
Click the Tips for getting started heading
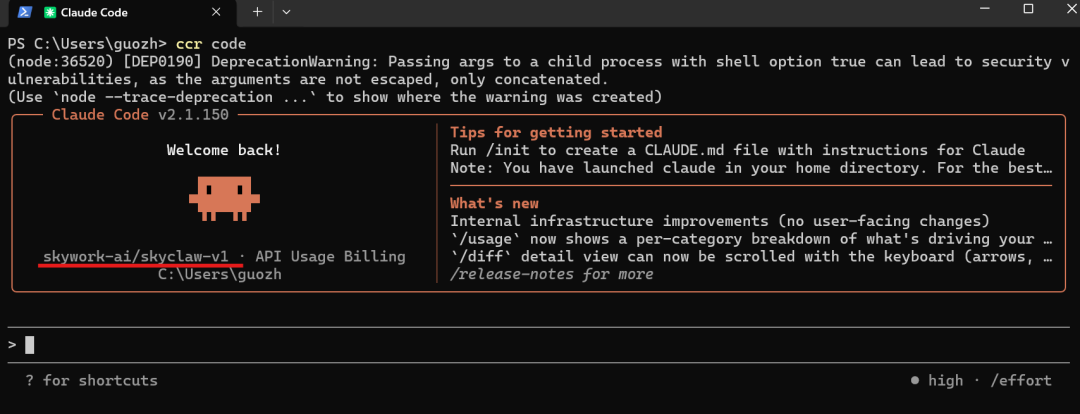556,132
